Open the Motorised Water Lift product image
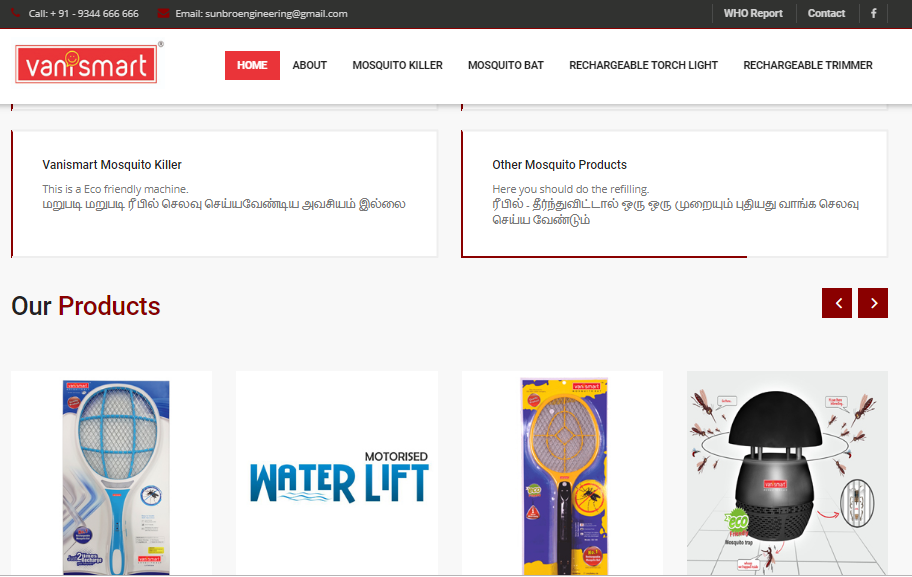912x577 pixels. click(337, 473)
